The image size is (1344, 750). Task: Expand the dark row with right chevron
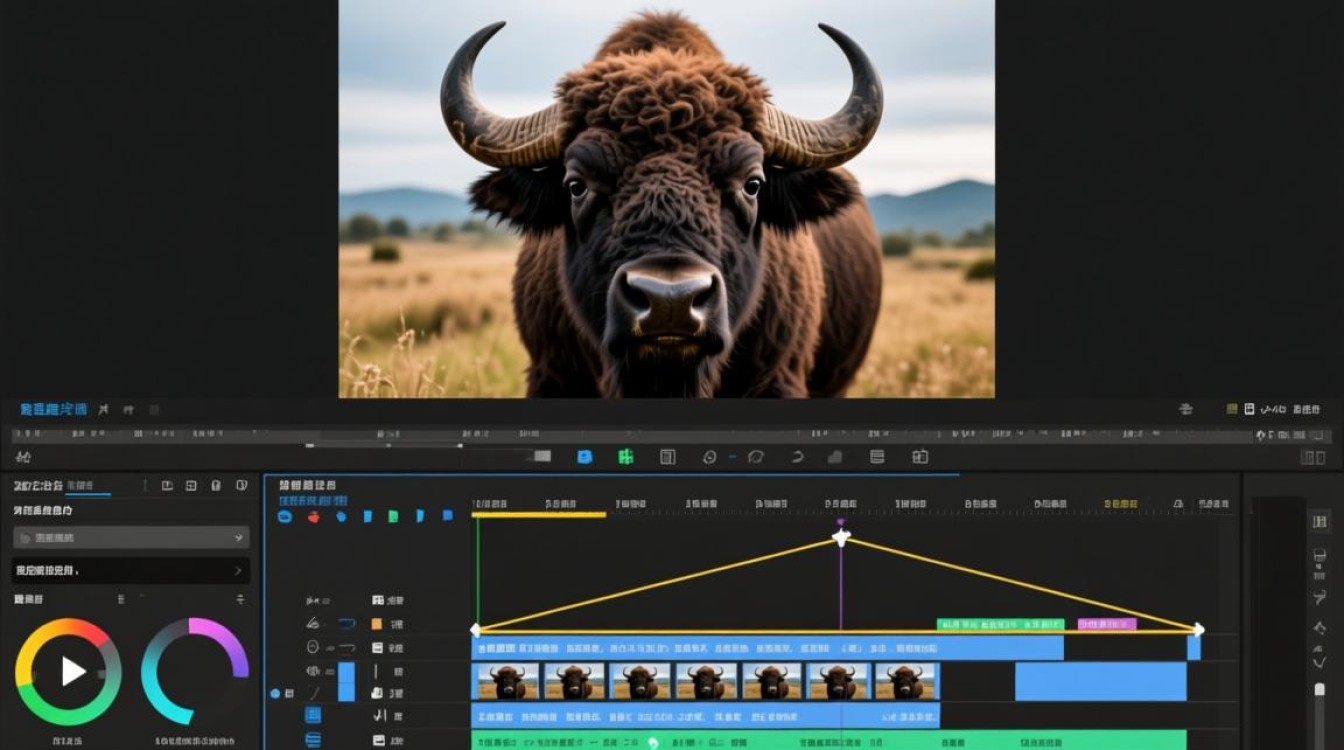click(131, 570)
